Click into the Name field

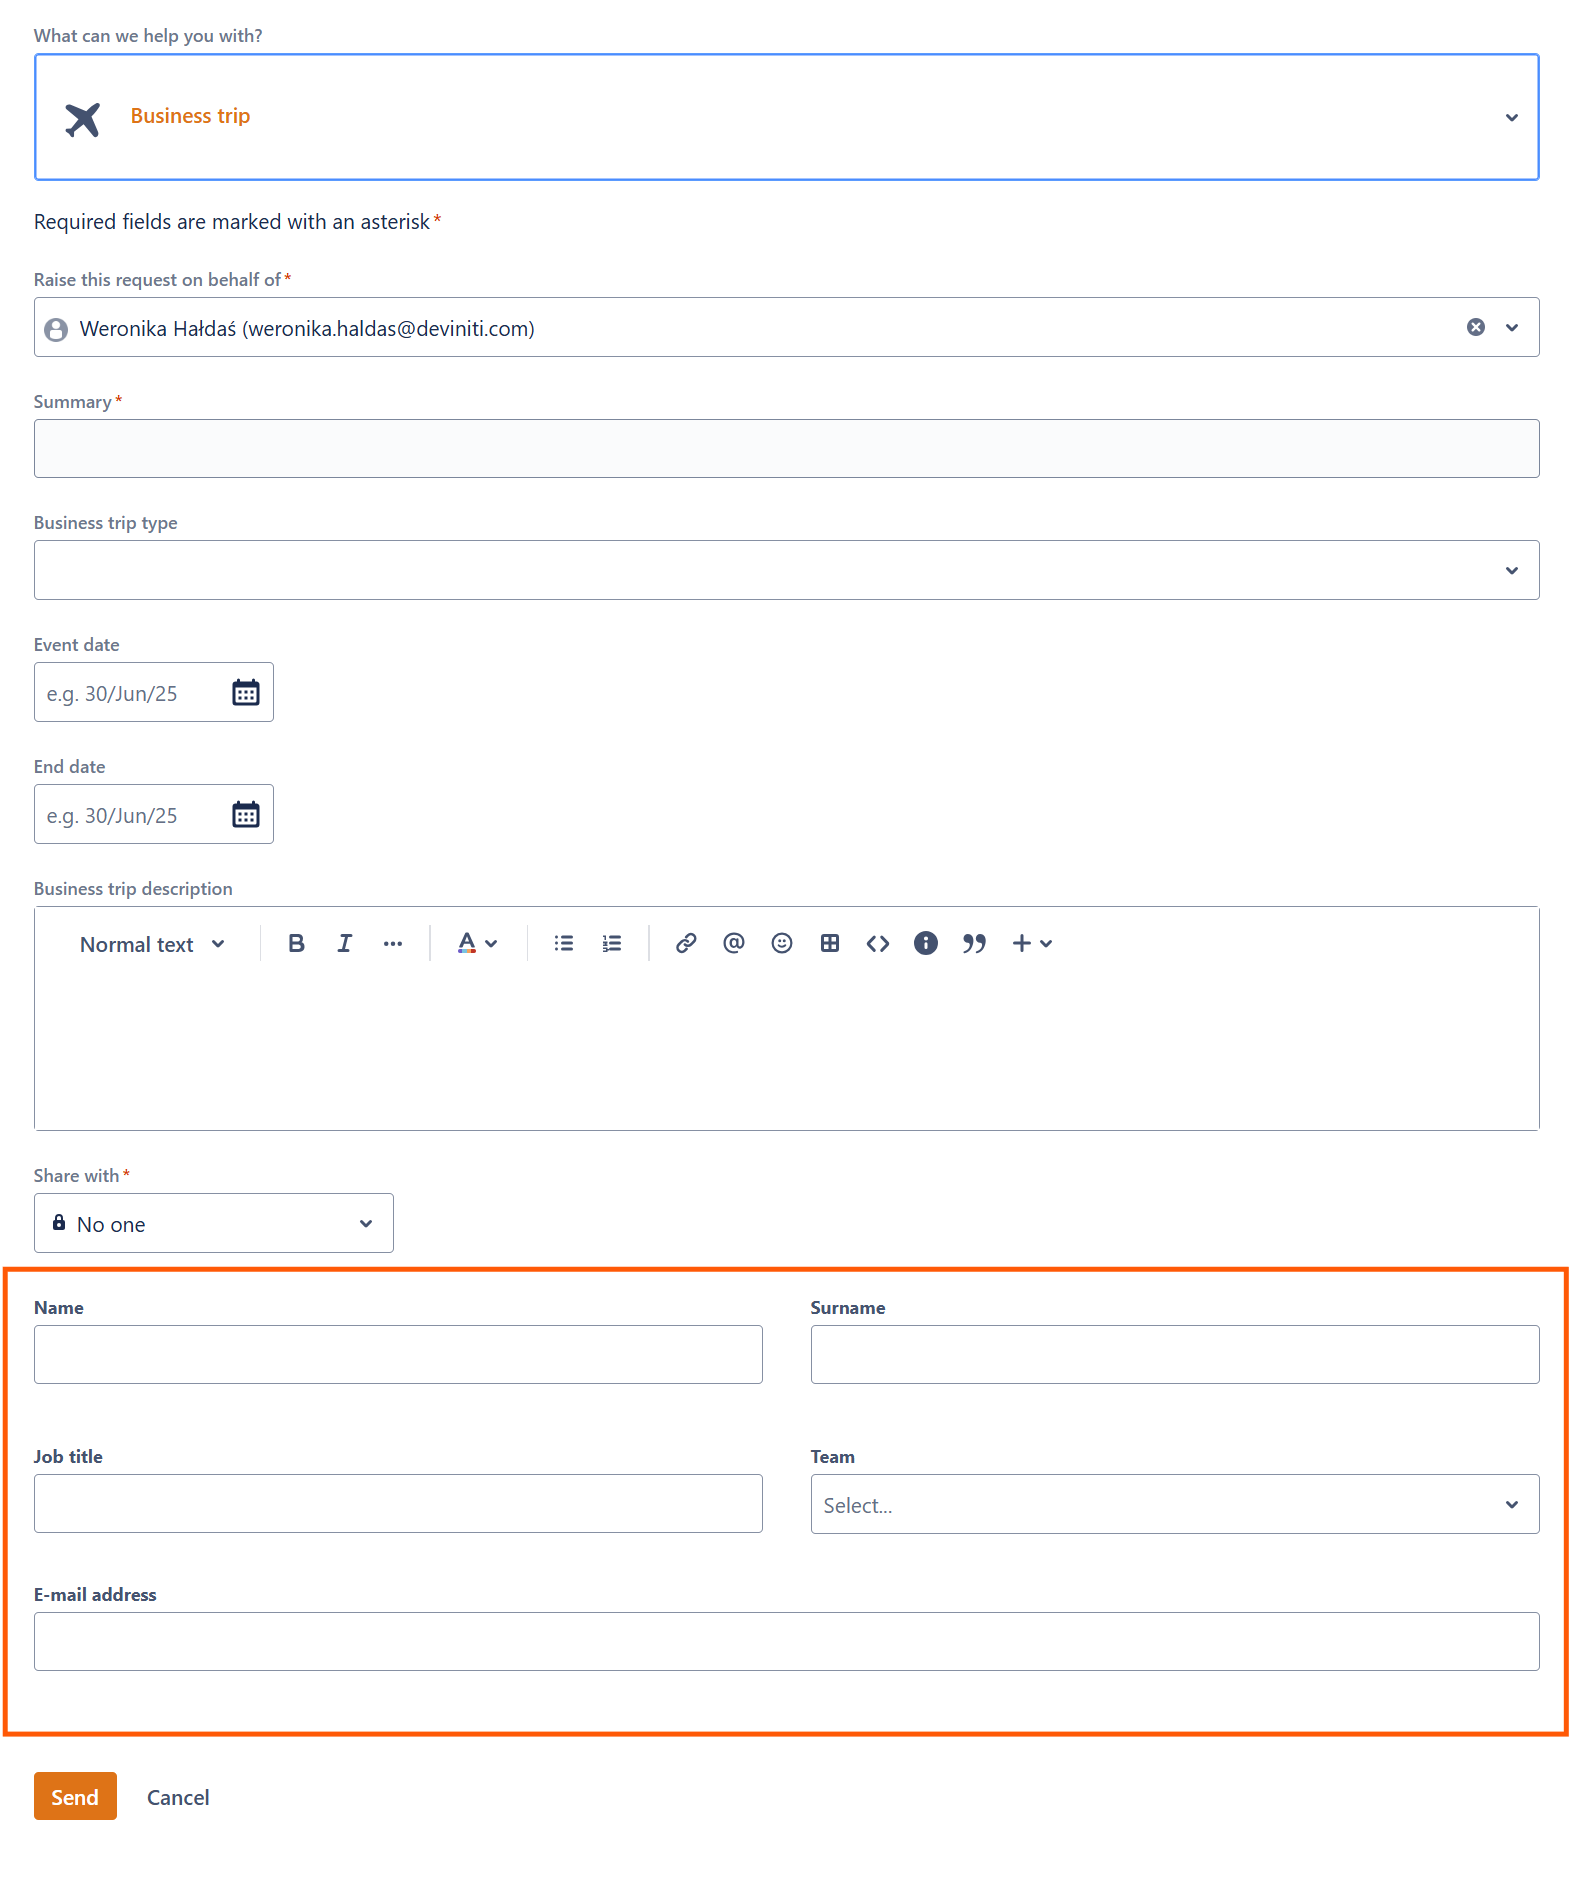coord(398,1354)
